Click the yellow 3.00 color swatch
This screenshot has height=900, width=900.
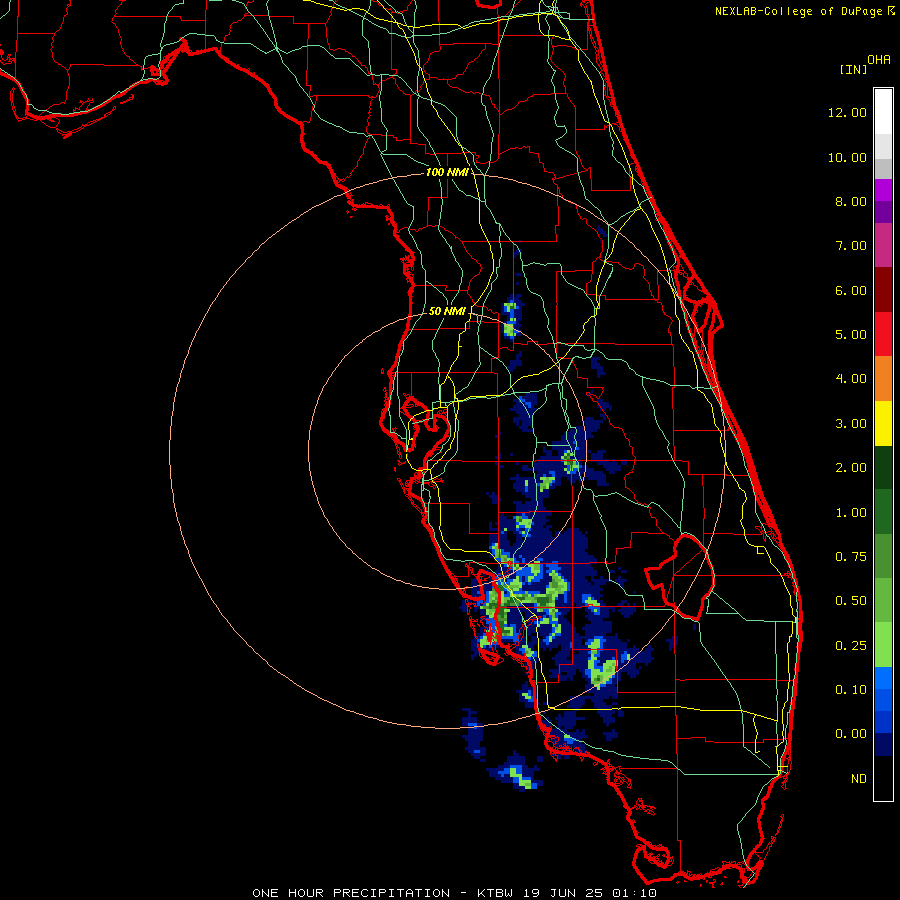click(883, 424)
